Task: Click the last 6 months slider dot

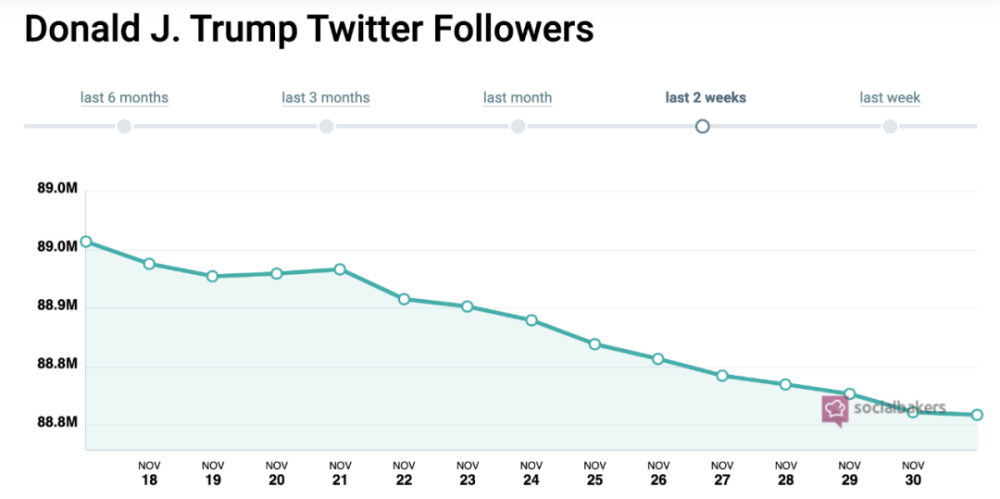Action: [x=124, y=126]
